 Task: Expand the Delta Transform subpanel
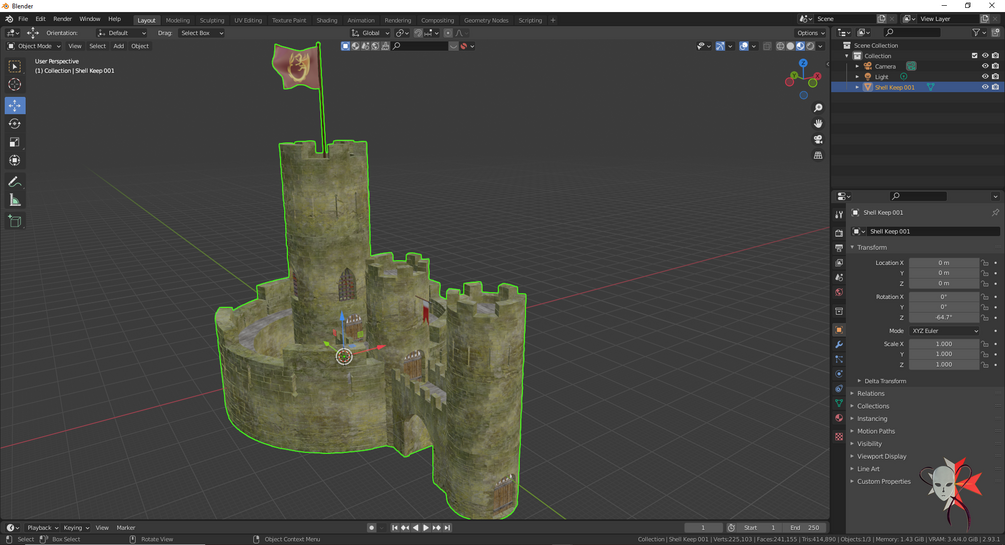click(885, 381)
